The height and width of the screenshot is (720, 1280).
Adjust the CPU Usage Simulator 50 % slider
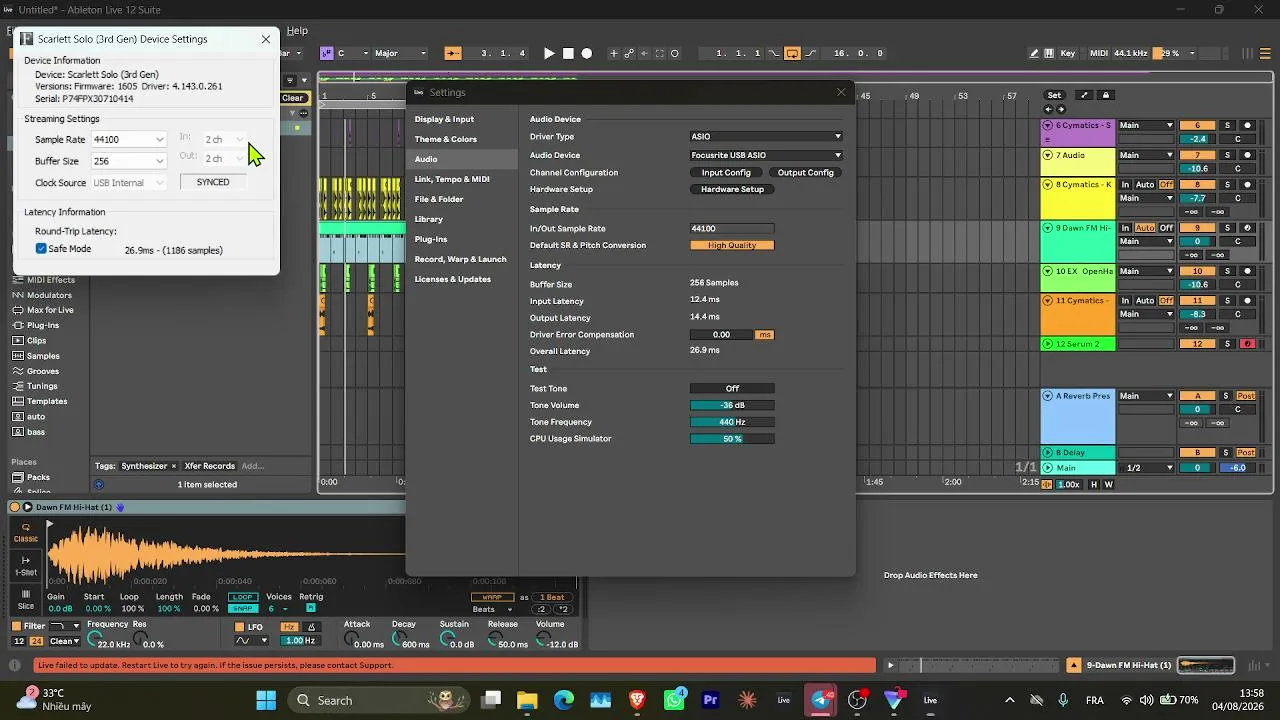pos(732,439)
